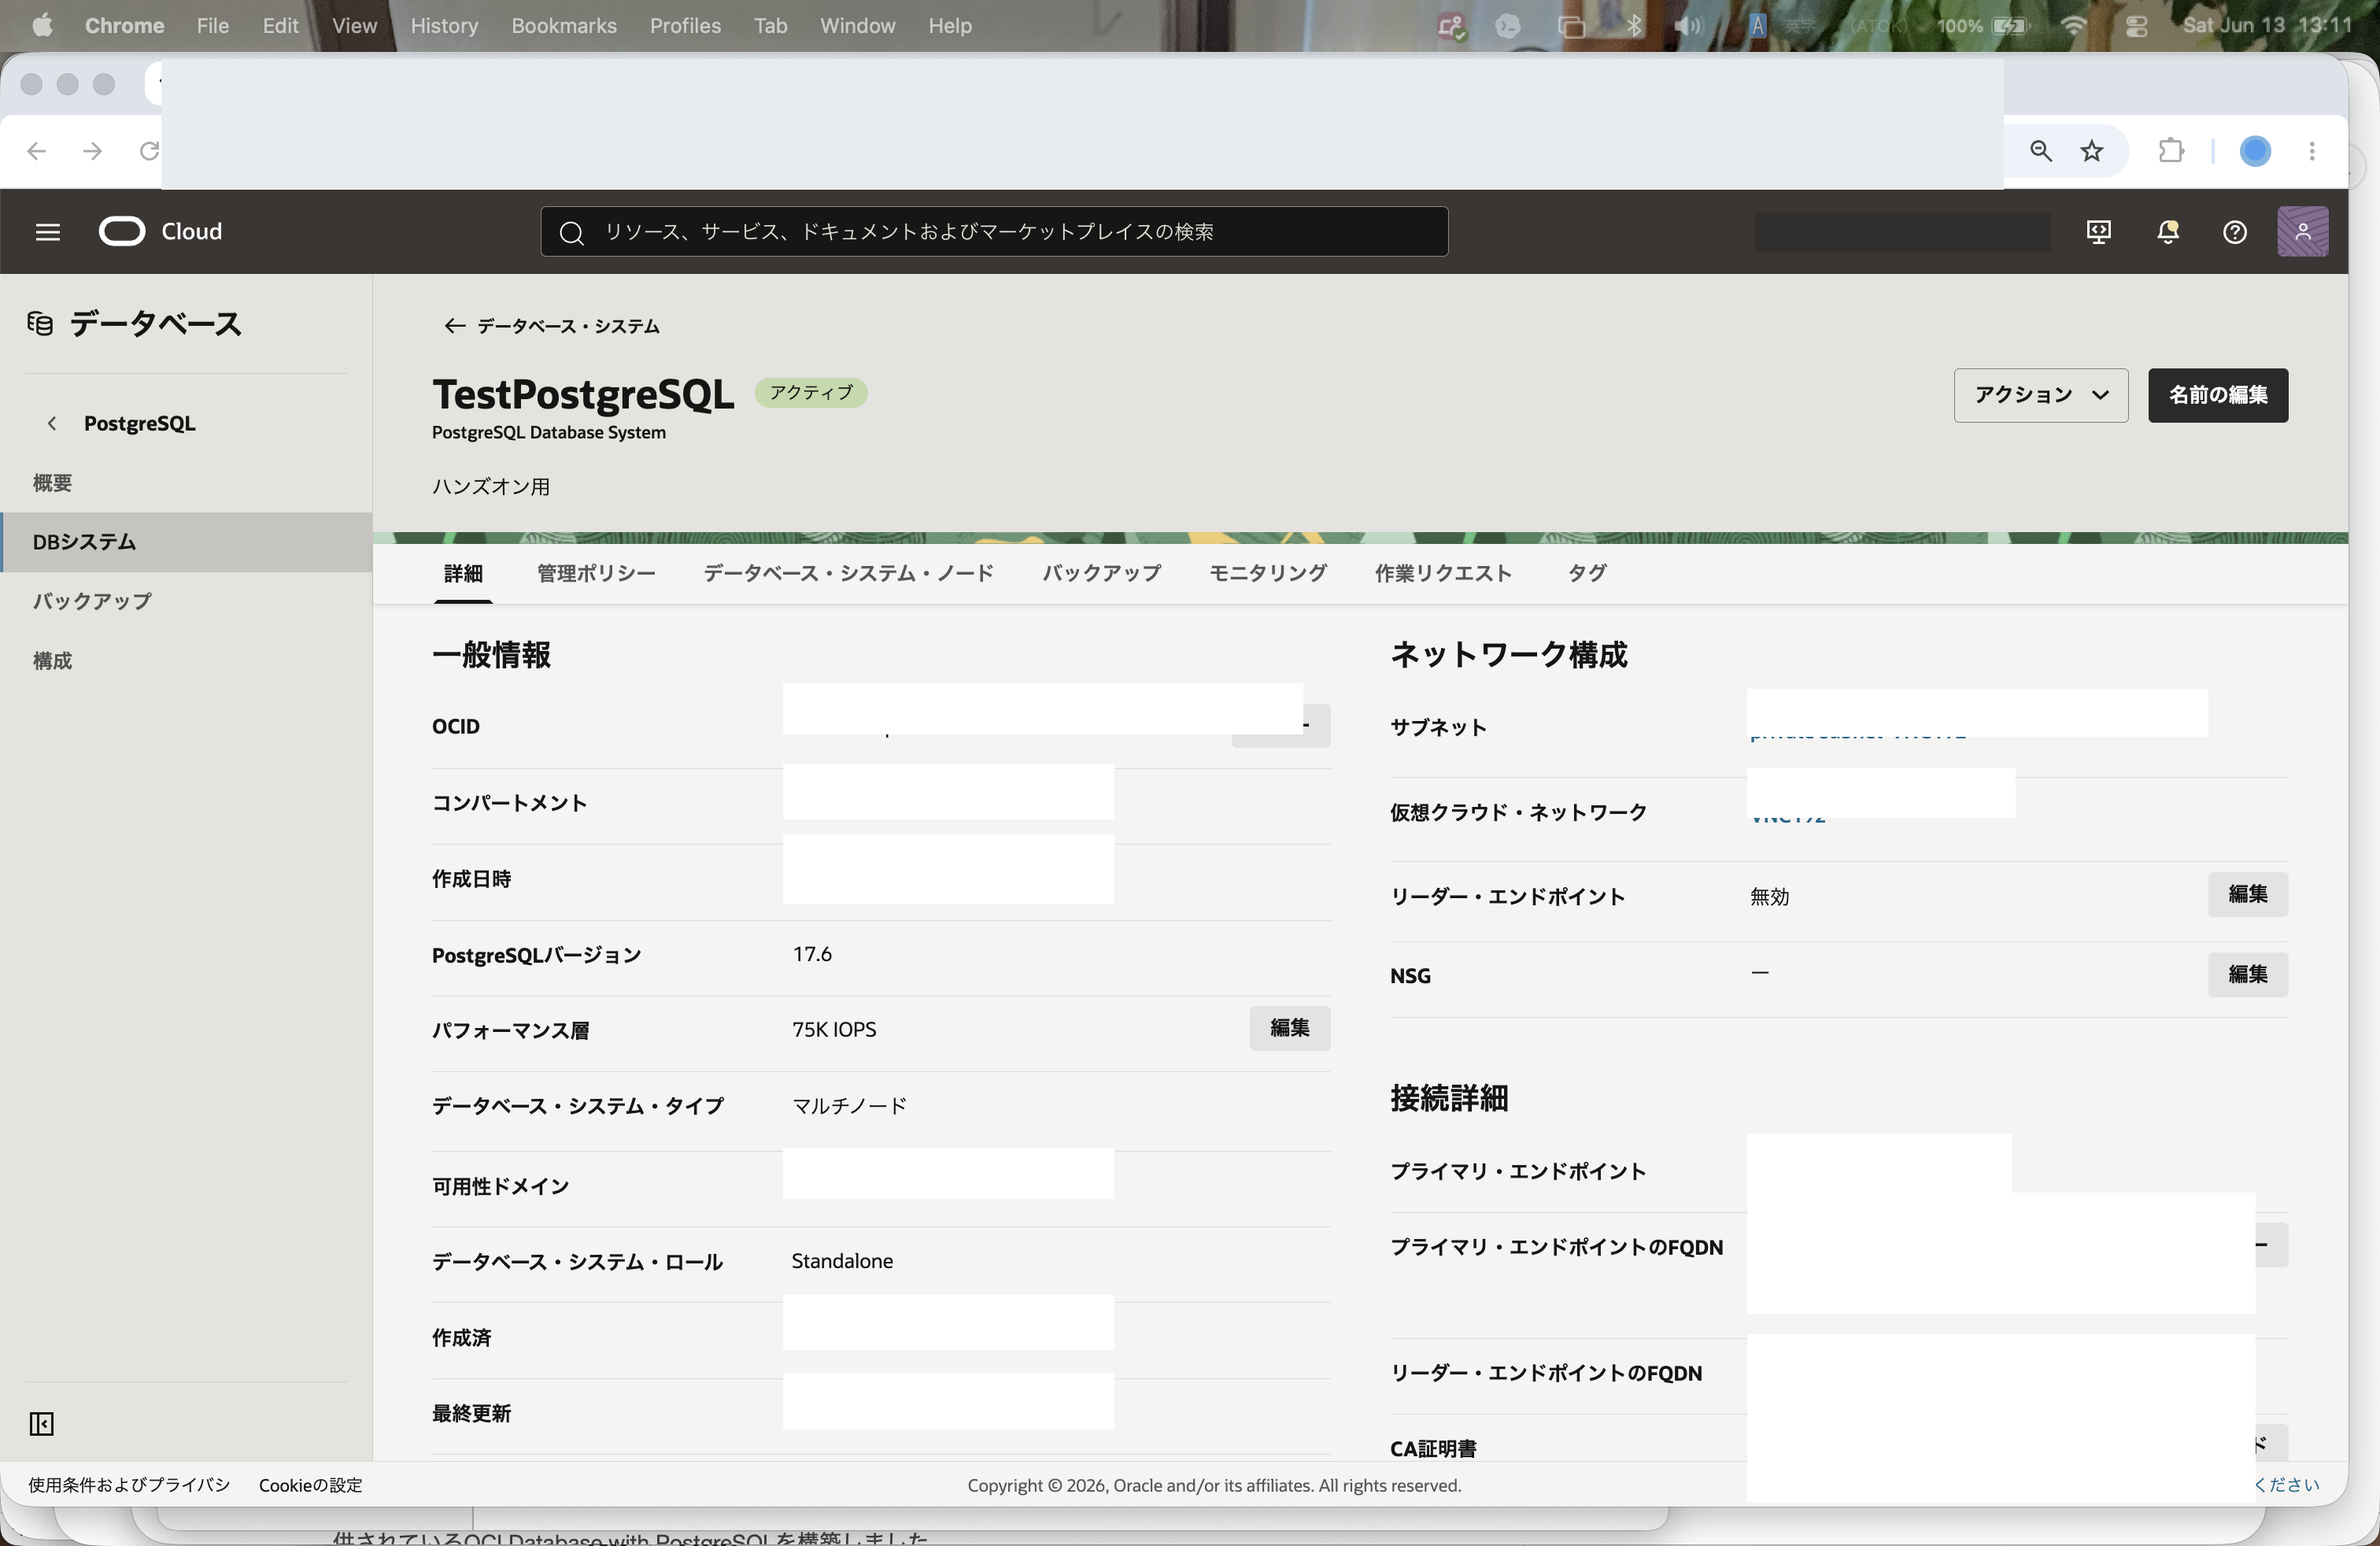This screenshot has height=1546, width=2380.
Task: Open Chrome three-dot menu
Action: coord(2311,151)
